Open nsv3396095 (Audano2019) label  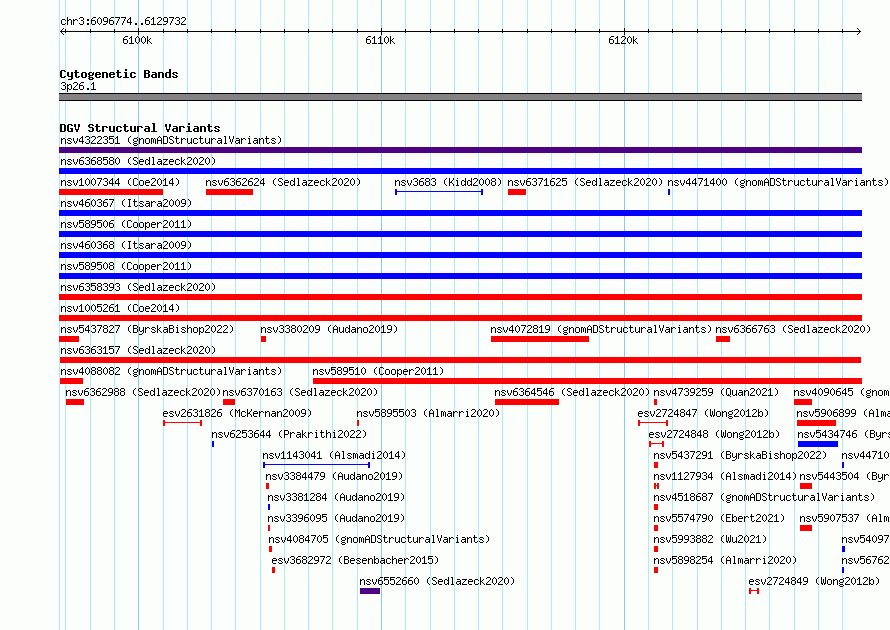pyautogui.click(x=336, y=518)
